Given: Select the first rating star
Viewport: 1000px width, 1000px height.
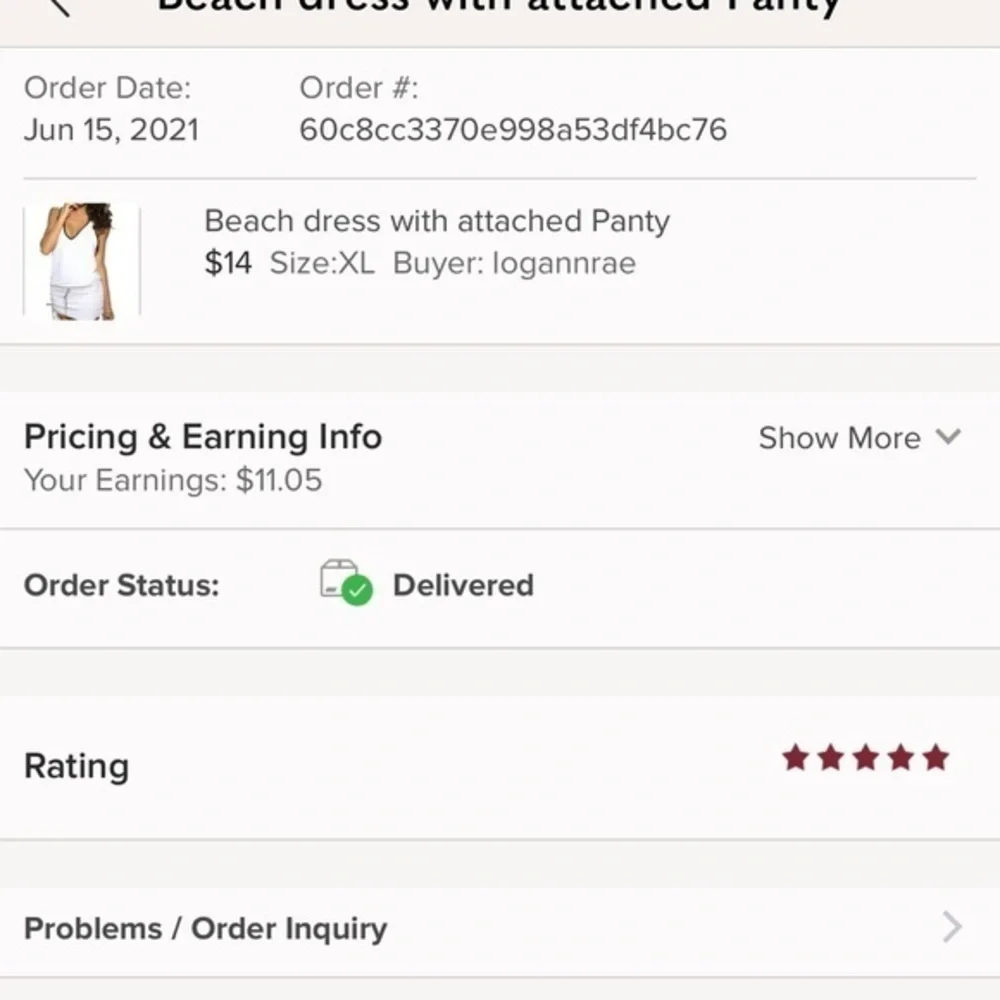Looking at the screenshot, I should tap(797, 758).
